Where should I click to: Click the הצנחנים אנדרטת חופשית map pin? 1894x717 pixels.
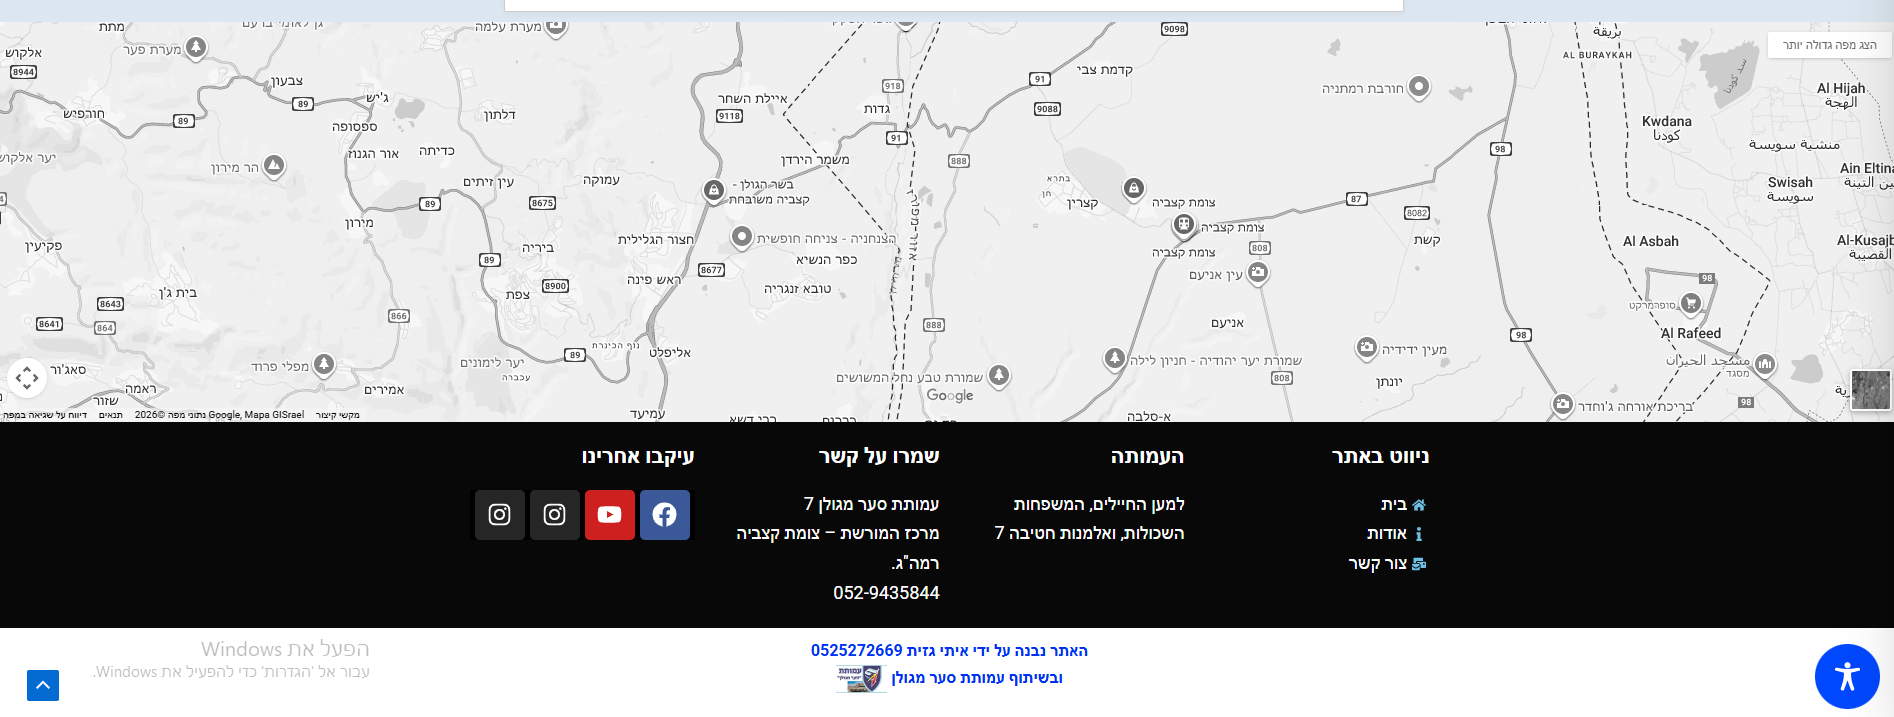coord(741,237)
